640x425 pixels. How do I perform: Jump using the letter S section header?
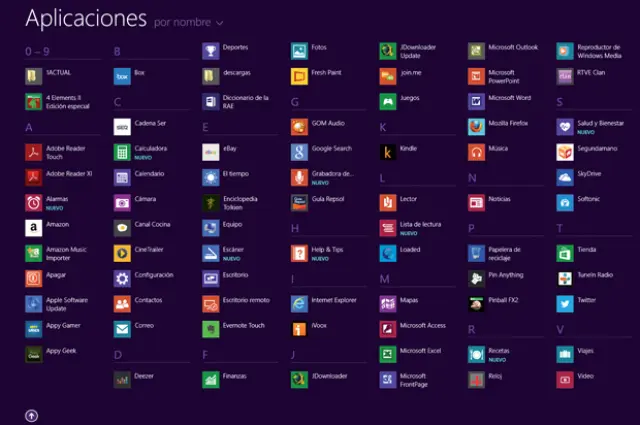pyautogui.click(x=560, y=102)
